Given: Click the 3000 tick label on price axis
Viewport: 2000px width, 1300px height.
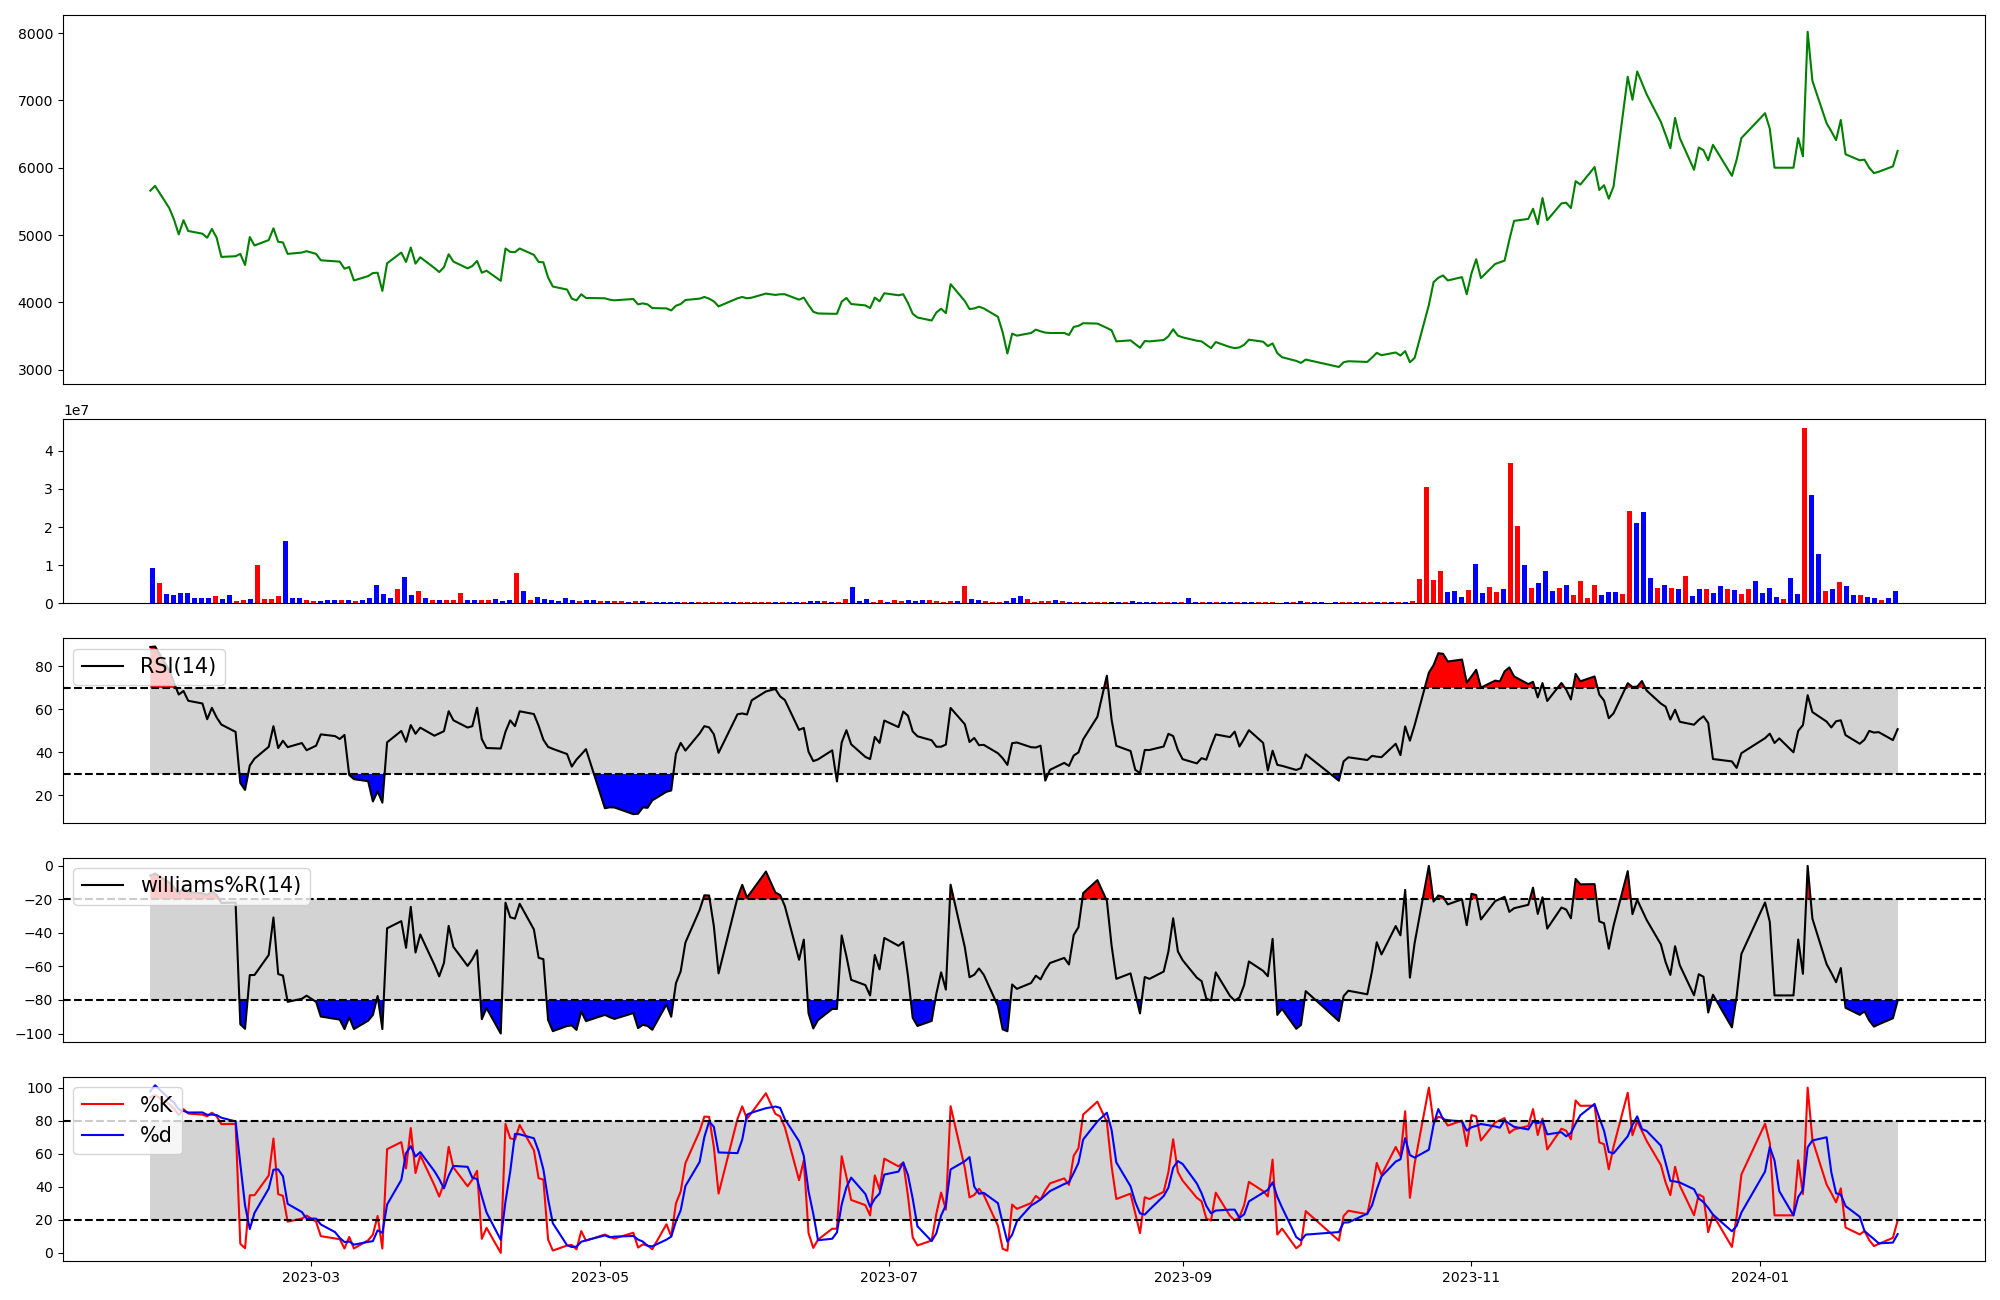Looking at the screenshot, I should point(35,370).
